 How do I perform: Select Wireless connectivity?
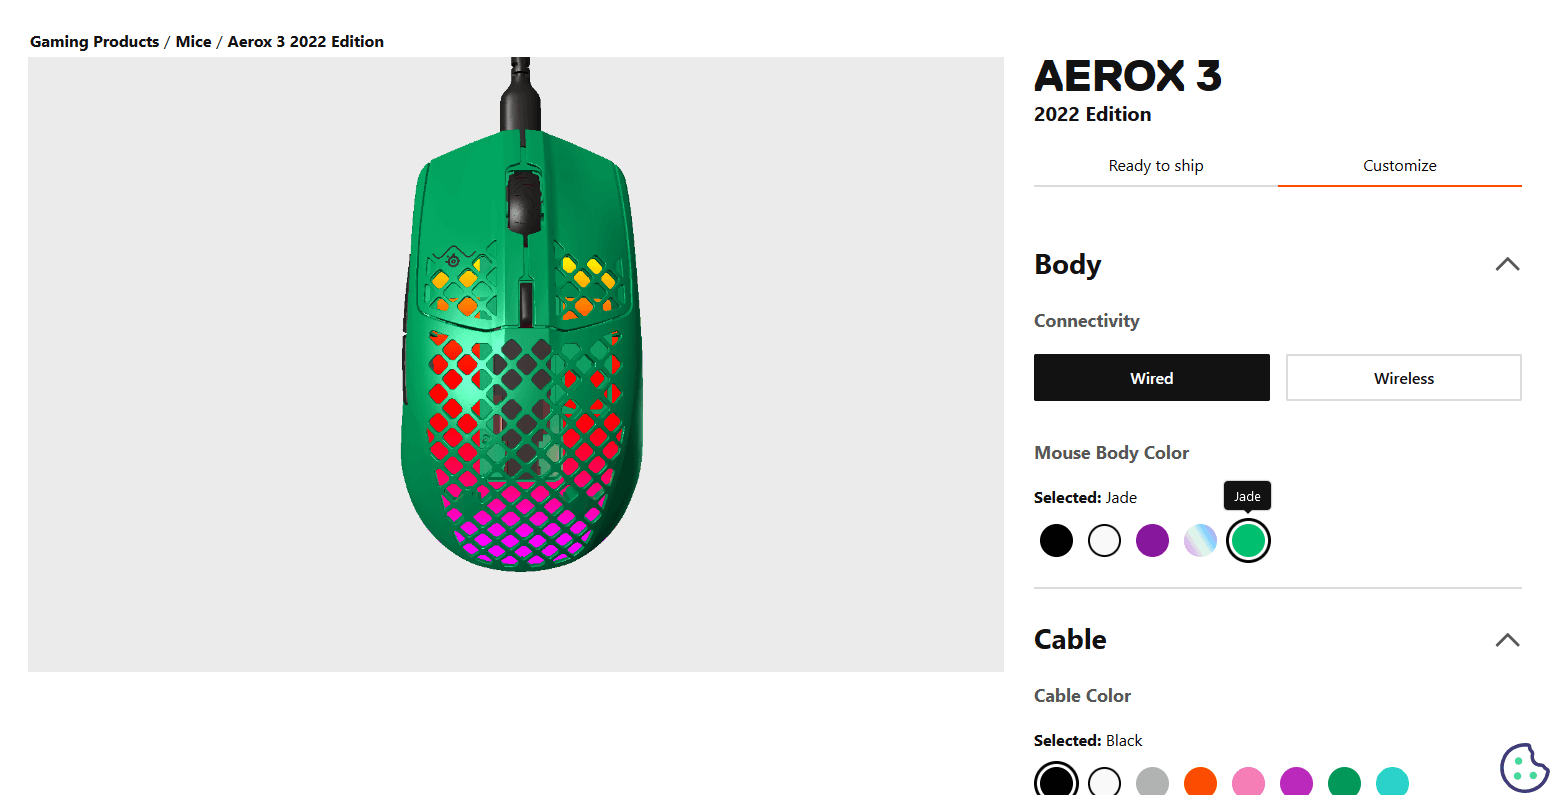[1403, 377]
